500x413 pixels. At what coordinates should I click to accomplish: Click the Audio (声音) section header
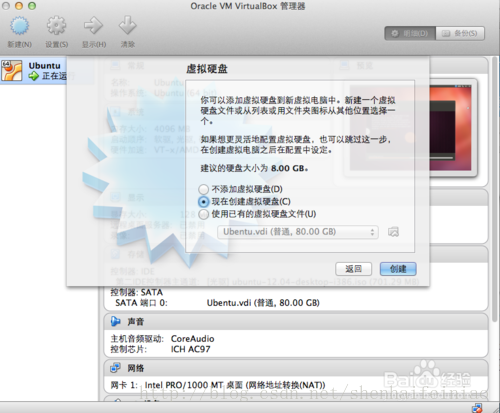tap(296, 322)
